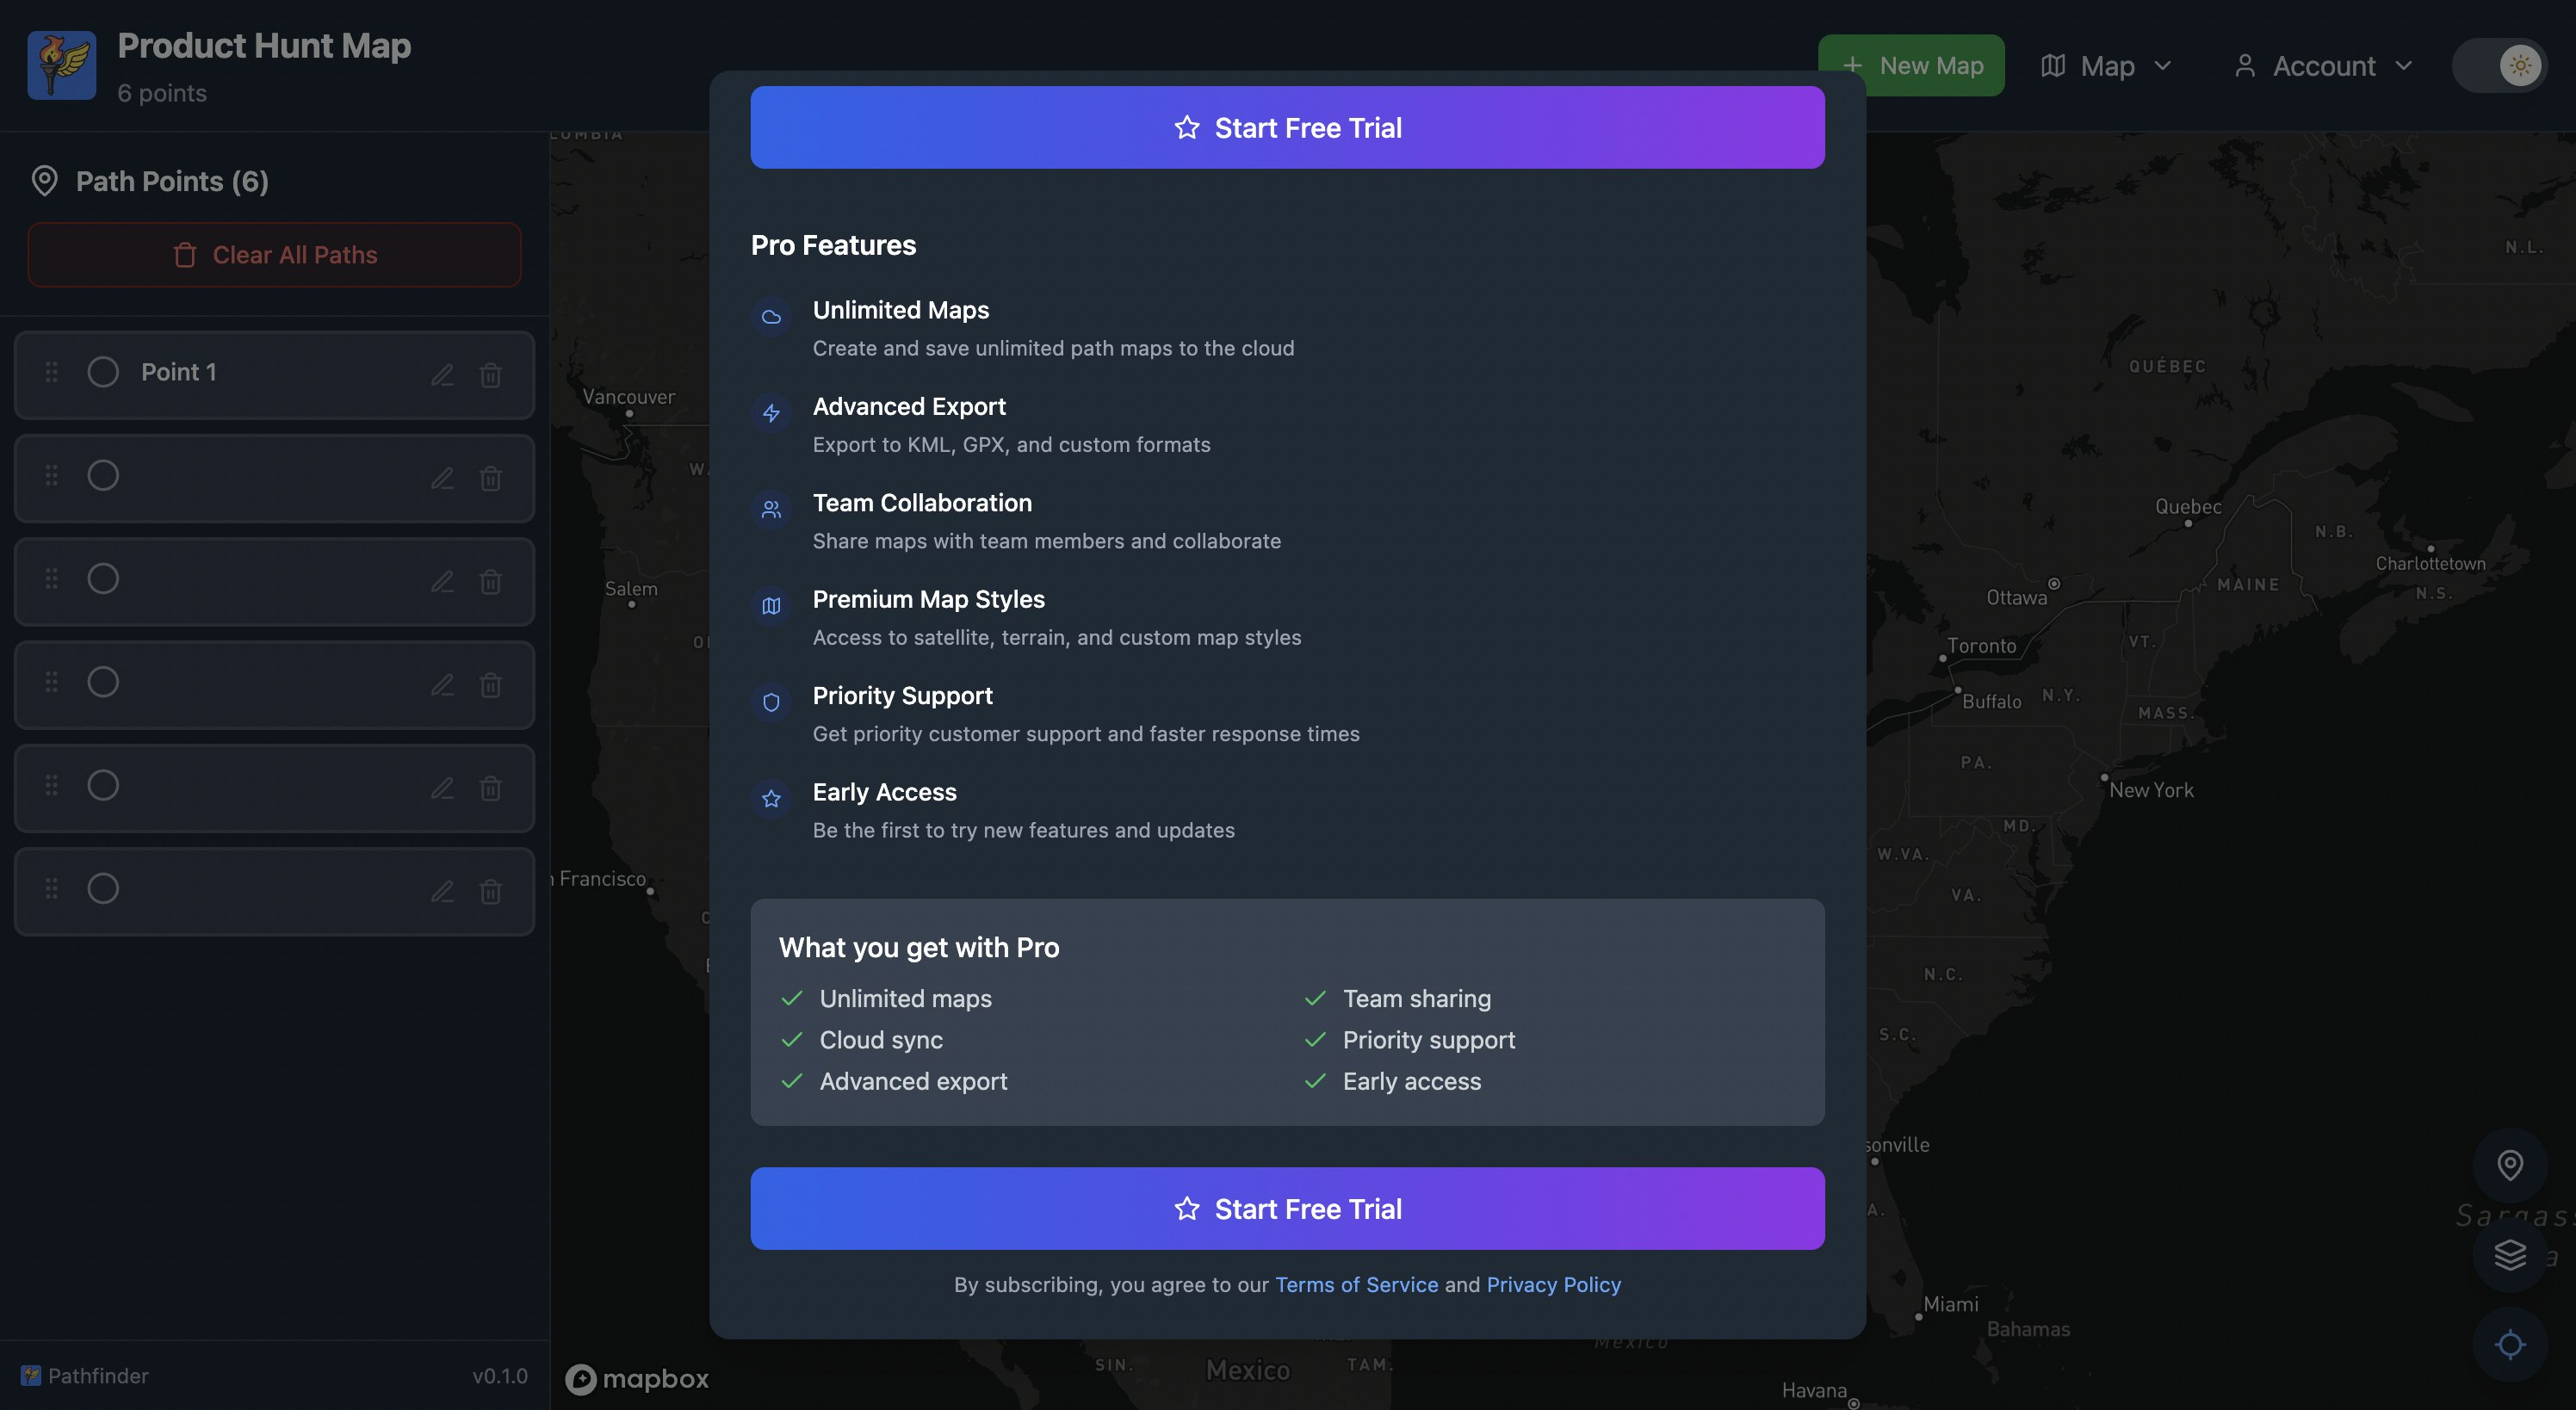Click the edit pencil icon for Point 1
Viewport: 2576px width, 1410px height.
(x=442, y=375)
